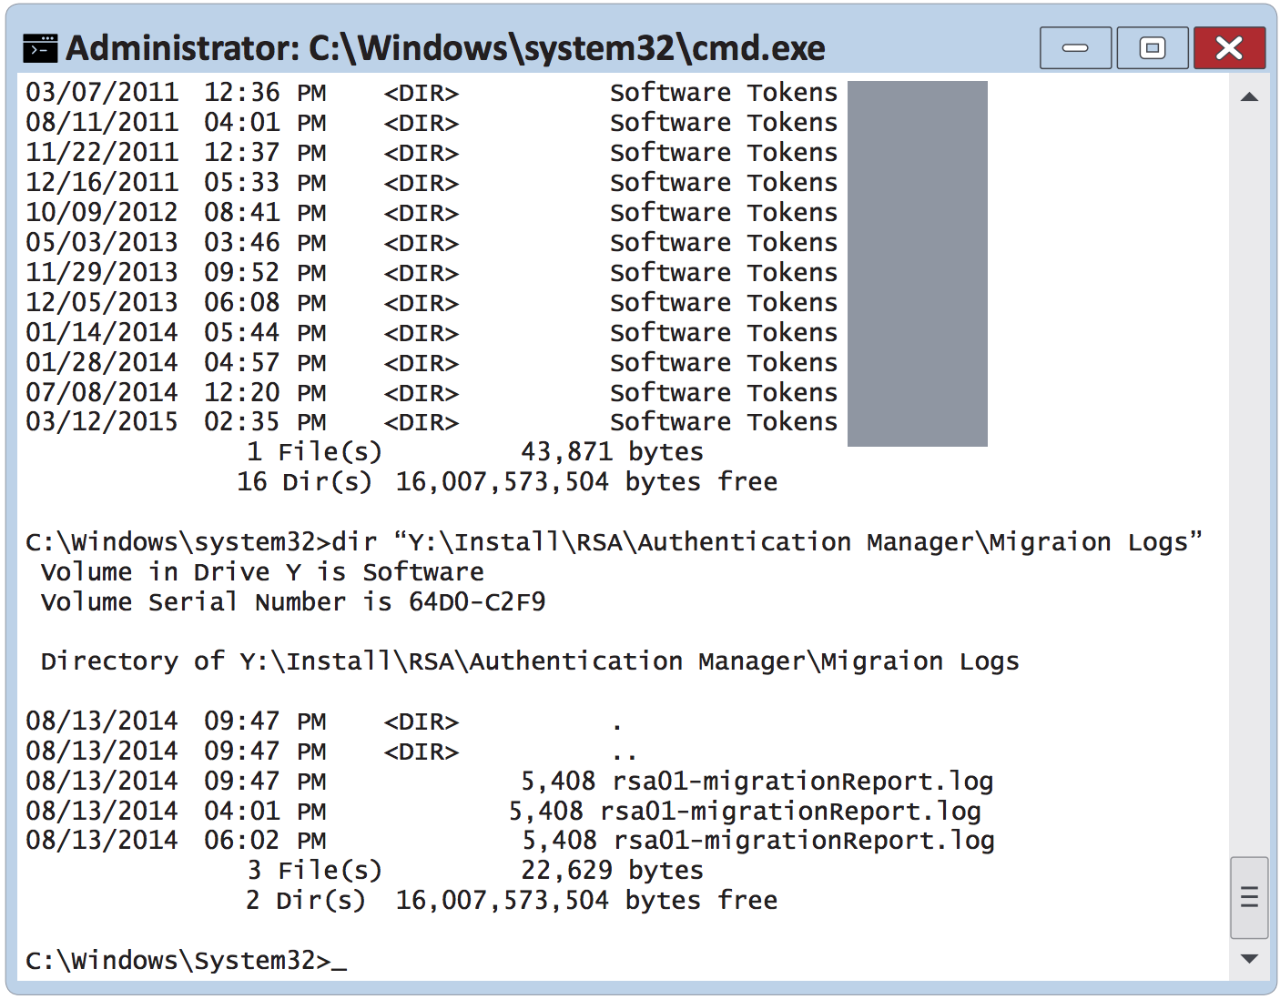Select the 10/09/2012 08:41 PM row
The image size is (1280, 999).
432,213
